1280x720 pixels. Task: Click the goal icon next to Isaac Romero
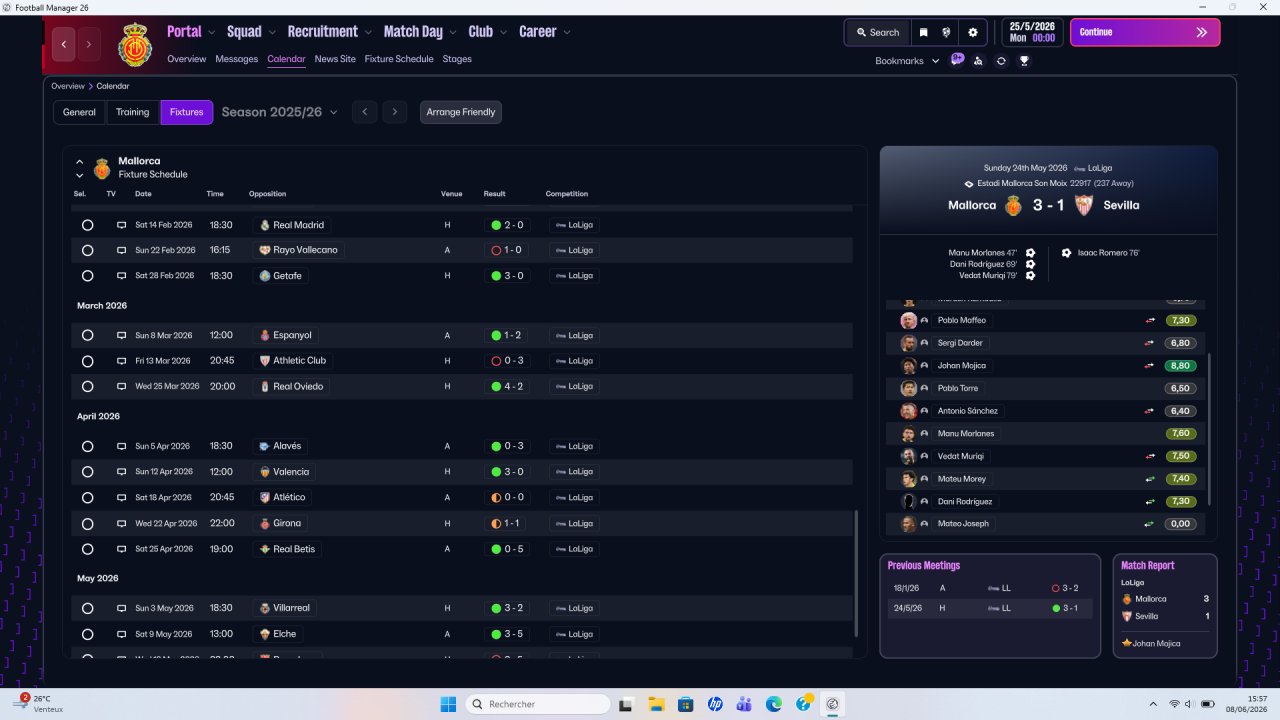(x=1066, y=253)
